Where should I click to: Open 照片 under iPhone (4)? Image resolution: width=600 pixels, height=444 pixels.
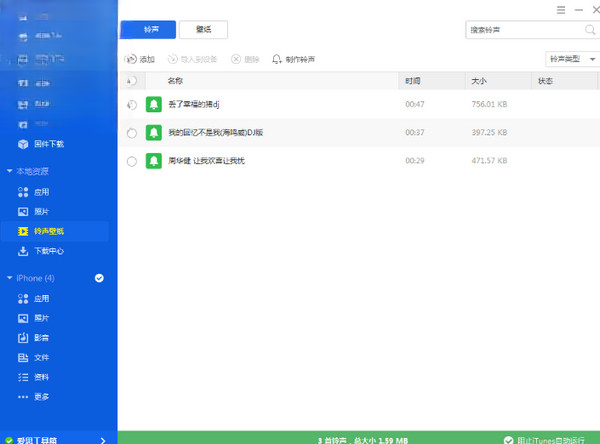click(x=34, y=318)
